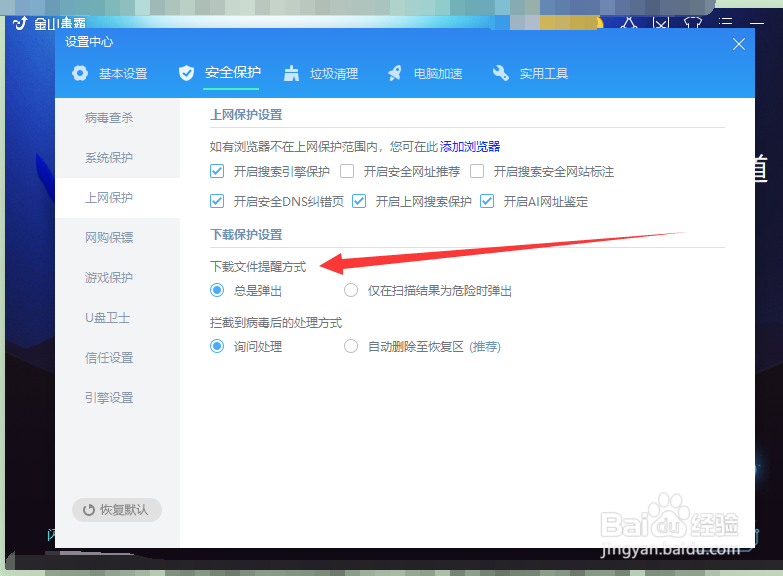Image resolution: width=783 pixels, height=576 pixels.
Task: Select 系统保护 in the sidebar
Action: pyautogui.click(x=117, y=158)
